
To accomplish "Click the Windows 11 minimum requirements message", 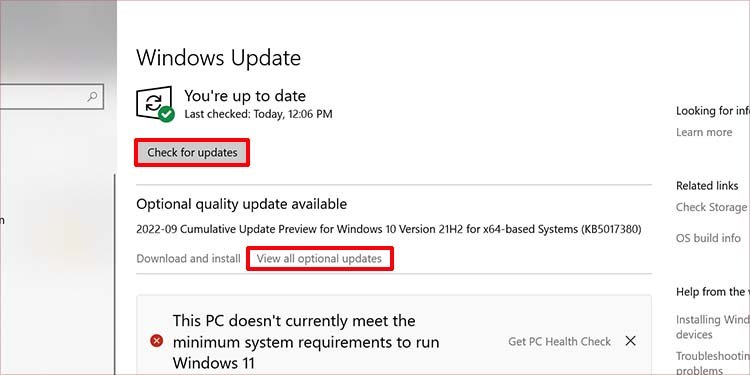I will [306, 341].
